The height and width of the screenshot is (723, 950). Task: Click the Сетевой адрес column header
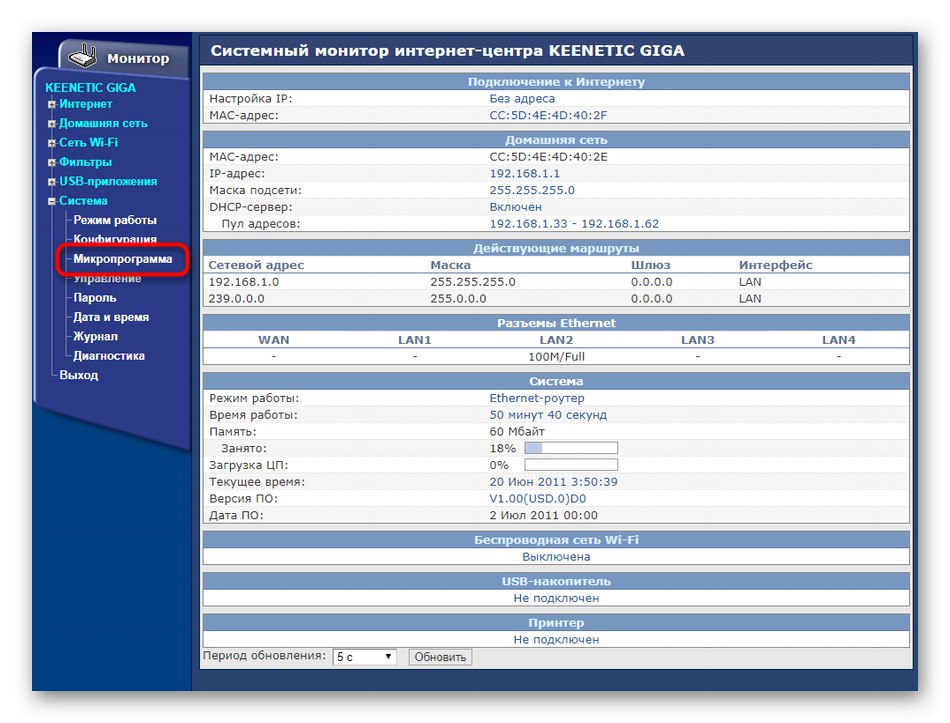click(256, 265)
